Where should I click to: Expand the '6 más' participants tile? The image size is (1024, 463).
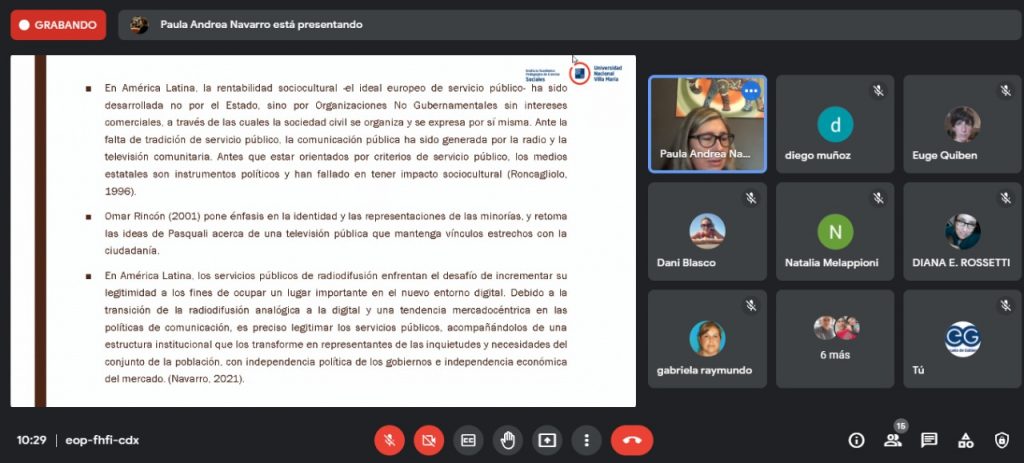[835, 339]
